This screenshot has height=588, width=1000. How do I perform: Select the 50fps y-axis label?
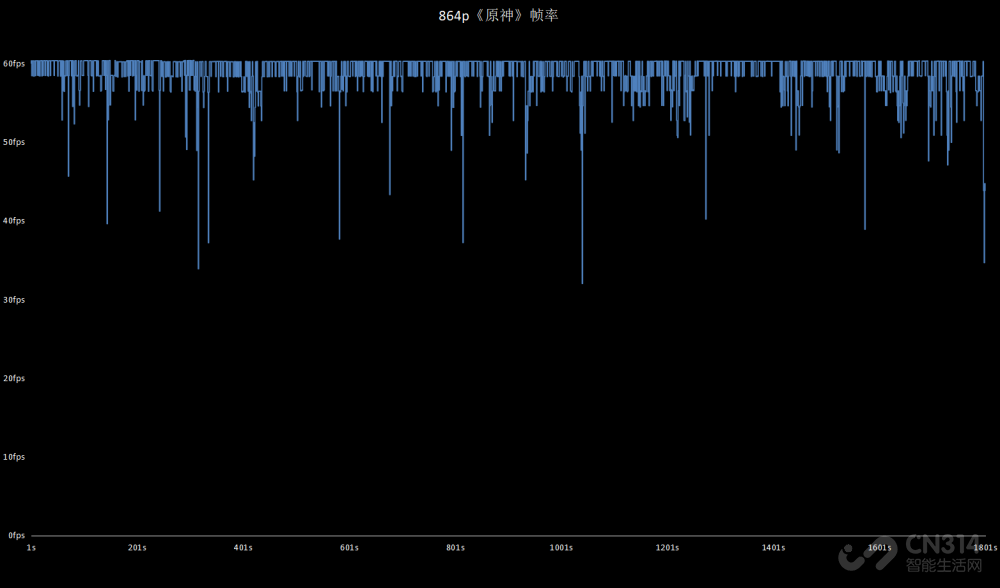tap(14, 142)
